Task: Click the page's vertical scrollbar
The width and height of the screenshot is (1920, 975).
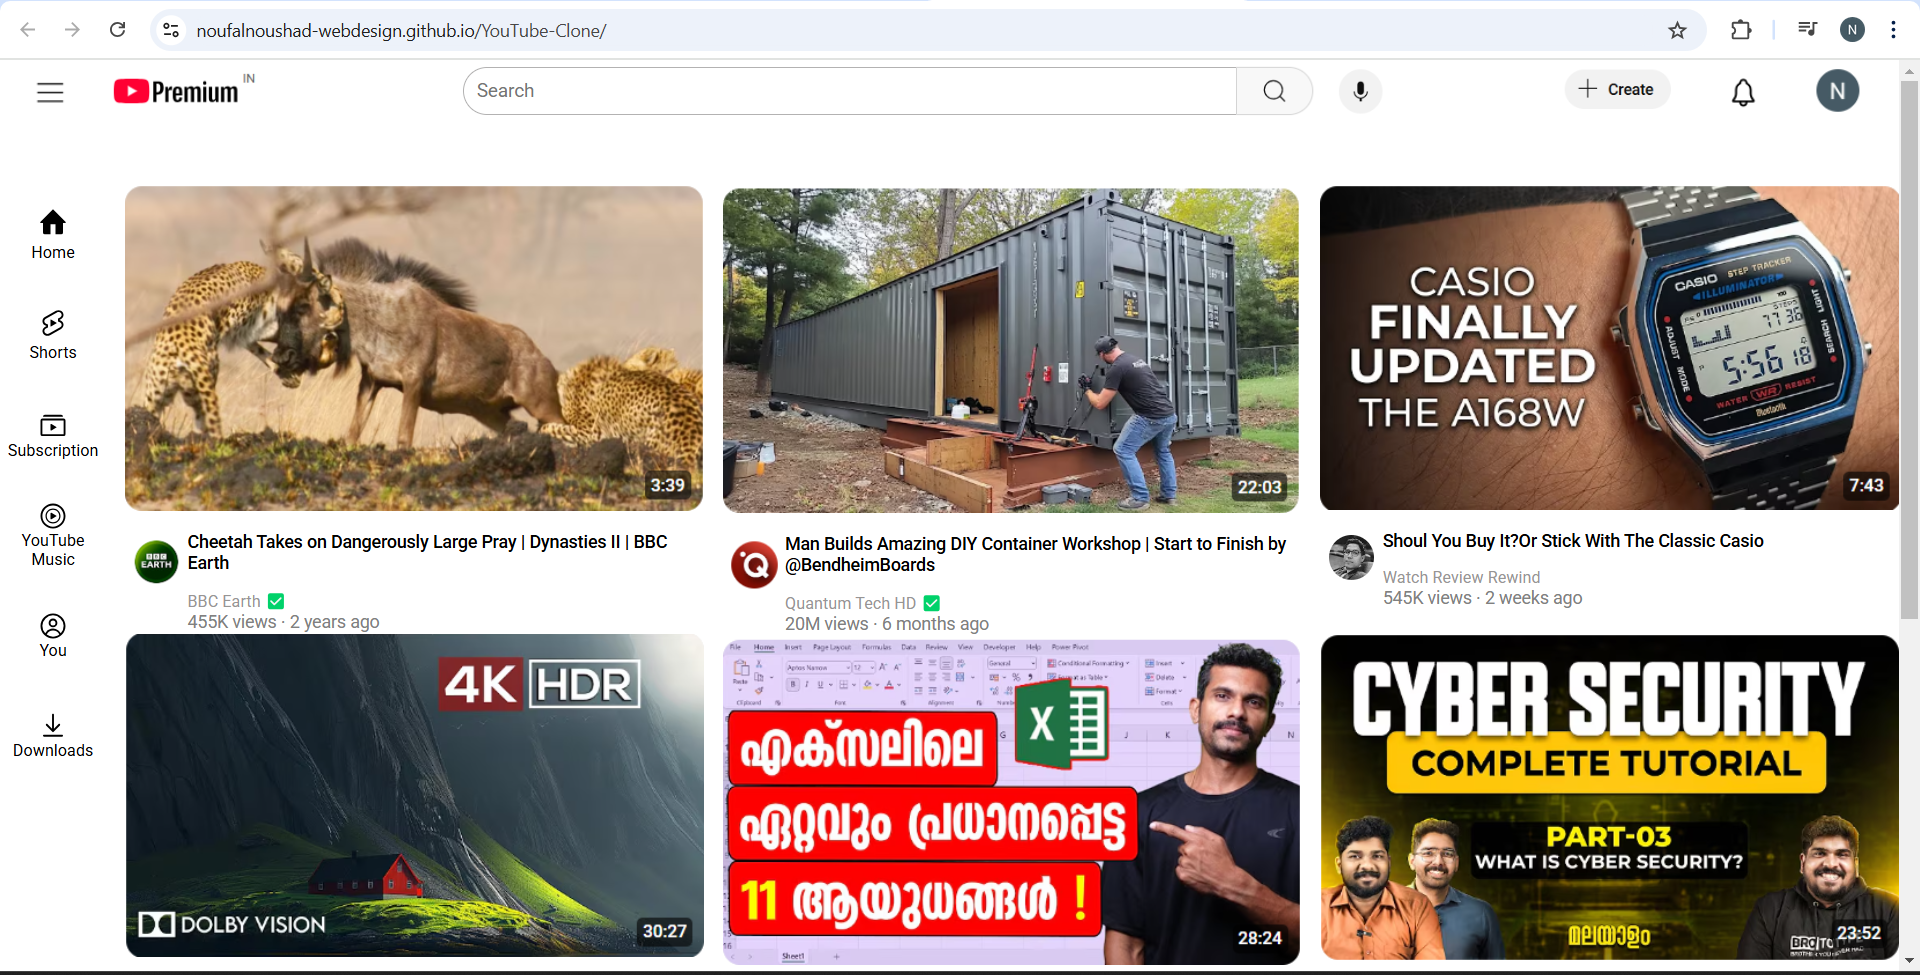Action: pos(1909,350)
